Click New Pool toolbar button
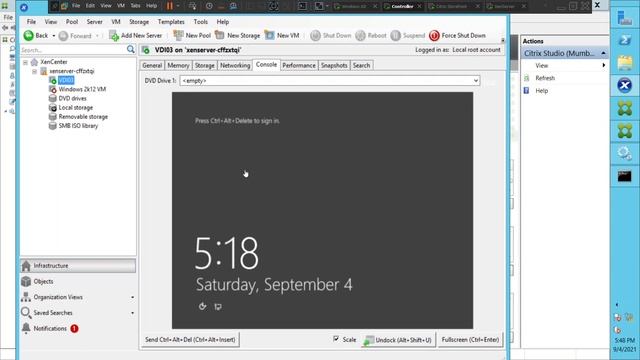The height and width of the screenshot is (360, 640). coord(192,36)
